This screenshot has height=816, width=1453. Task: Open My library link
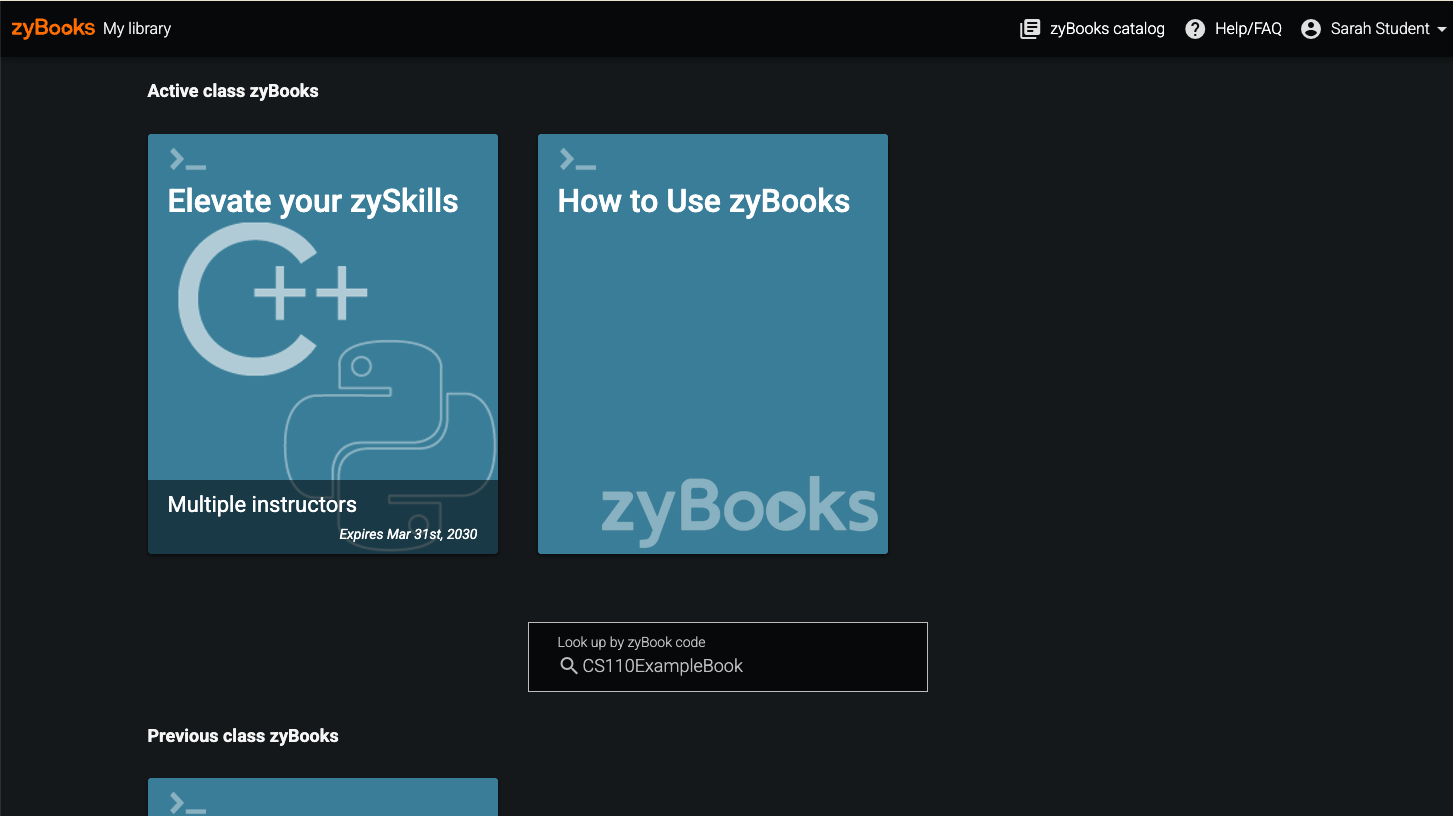tap(137, 29)
